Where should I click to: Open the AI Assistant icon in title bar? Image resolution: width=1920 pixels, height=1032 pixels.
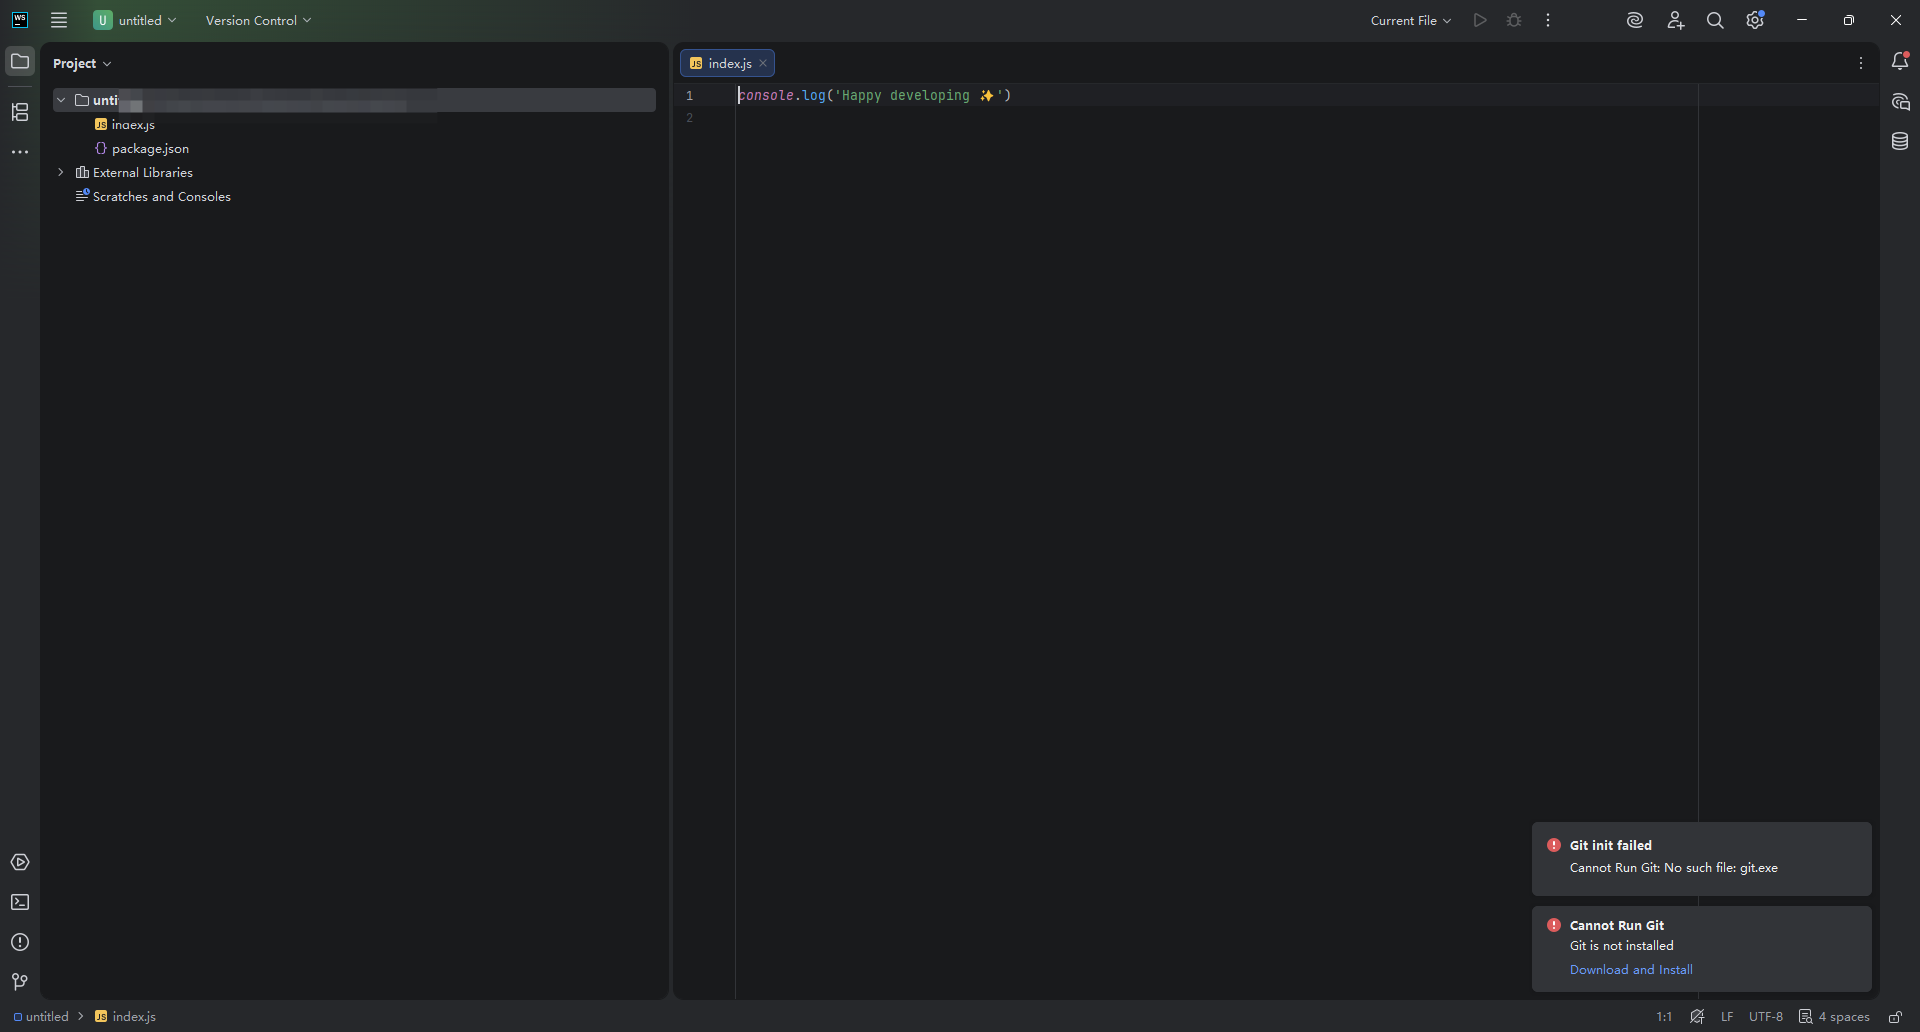(x=1636, y=20)
